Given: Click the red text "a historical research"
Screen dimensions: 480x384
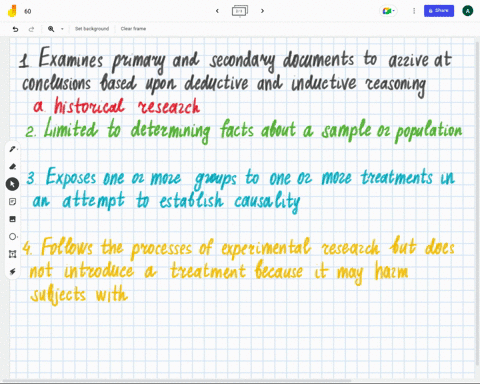Looking at the screenshot, I should point(116,106).
